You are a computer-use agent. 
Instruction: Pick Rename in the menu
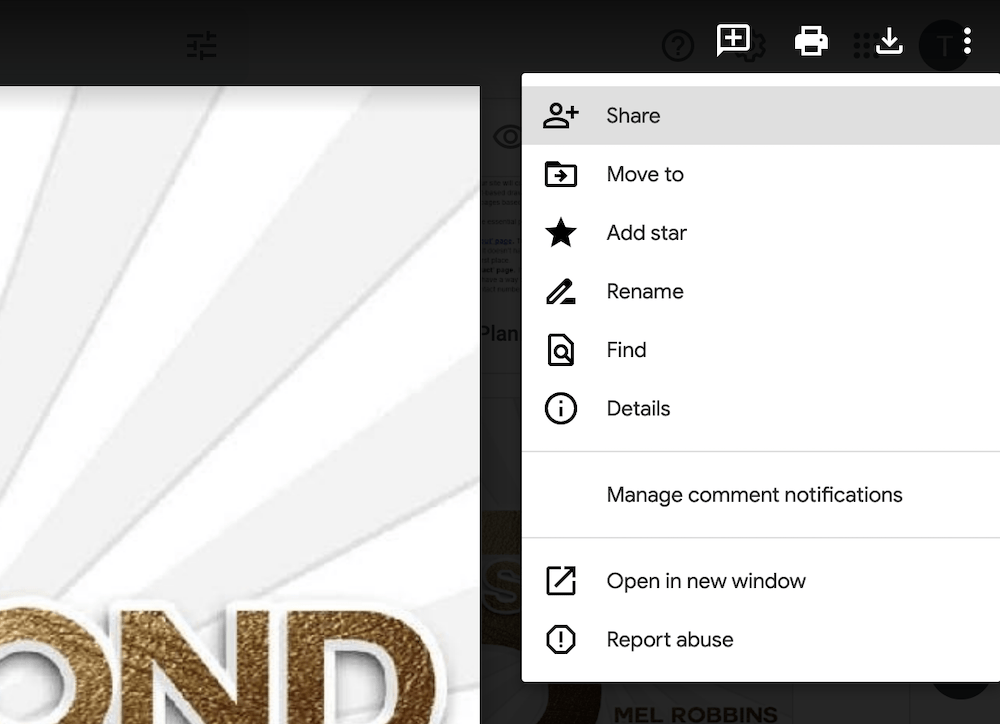click(761, 292)
